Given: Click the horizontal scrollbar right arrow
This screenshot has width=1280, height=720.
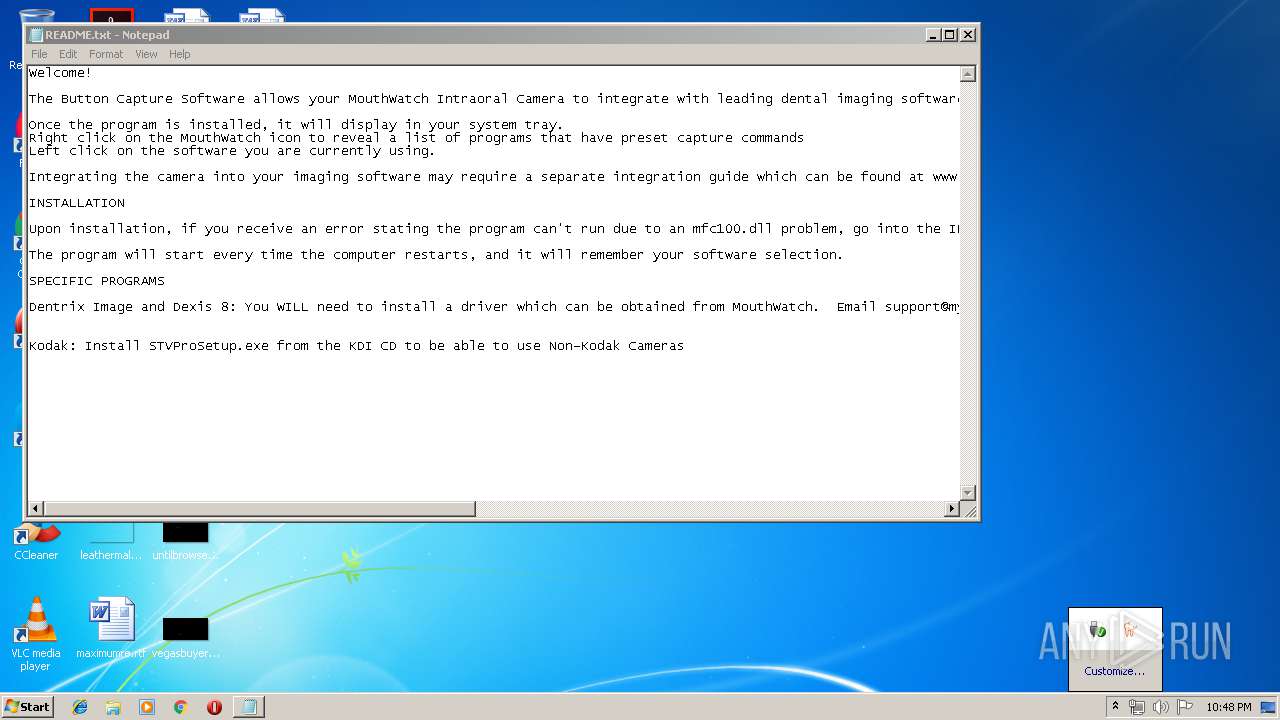Looking at the screenshot, I should coord(951,509).
